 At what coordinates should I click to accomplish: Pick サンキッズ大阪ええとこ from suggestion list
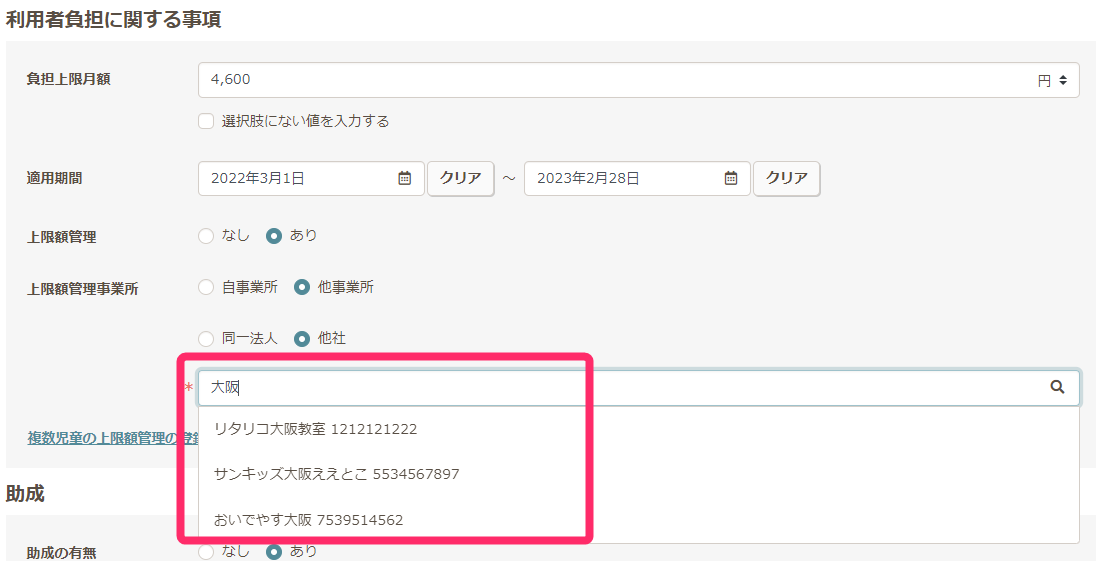tap(336, 474)
